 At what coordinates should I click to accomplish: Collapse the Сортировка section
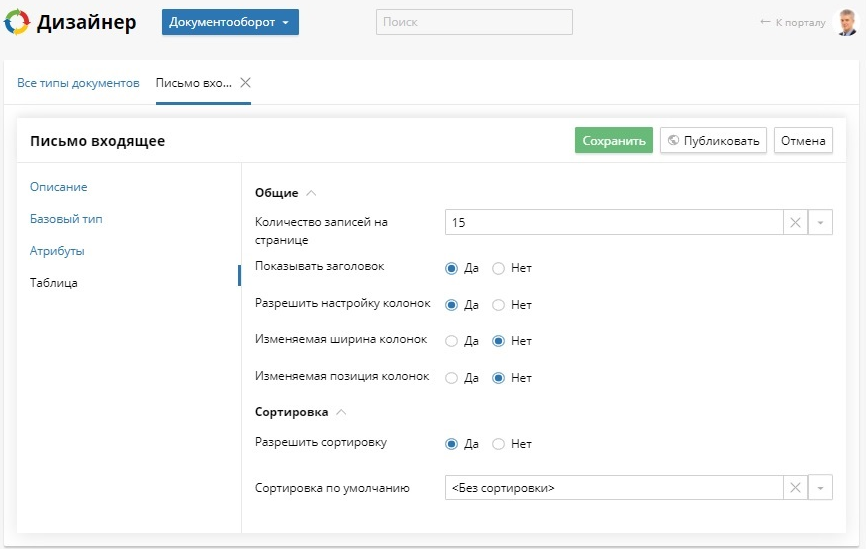(341, 411)
